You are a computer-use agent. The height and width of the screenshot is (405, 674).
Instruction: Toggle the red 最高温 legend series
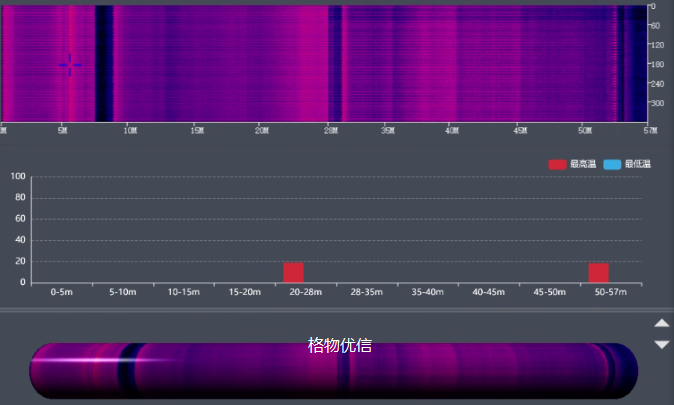click(x=572, y=164)
